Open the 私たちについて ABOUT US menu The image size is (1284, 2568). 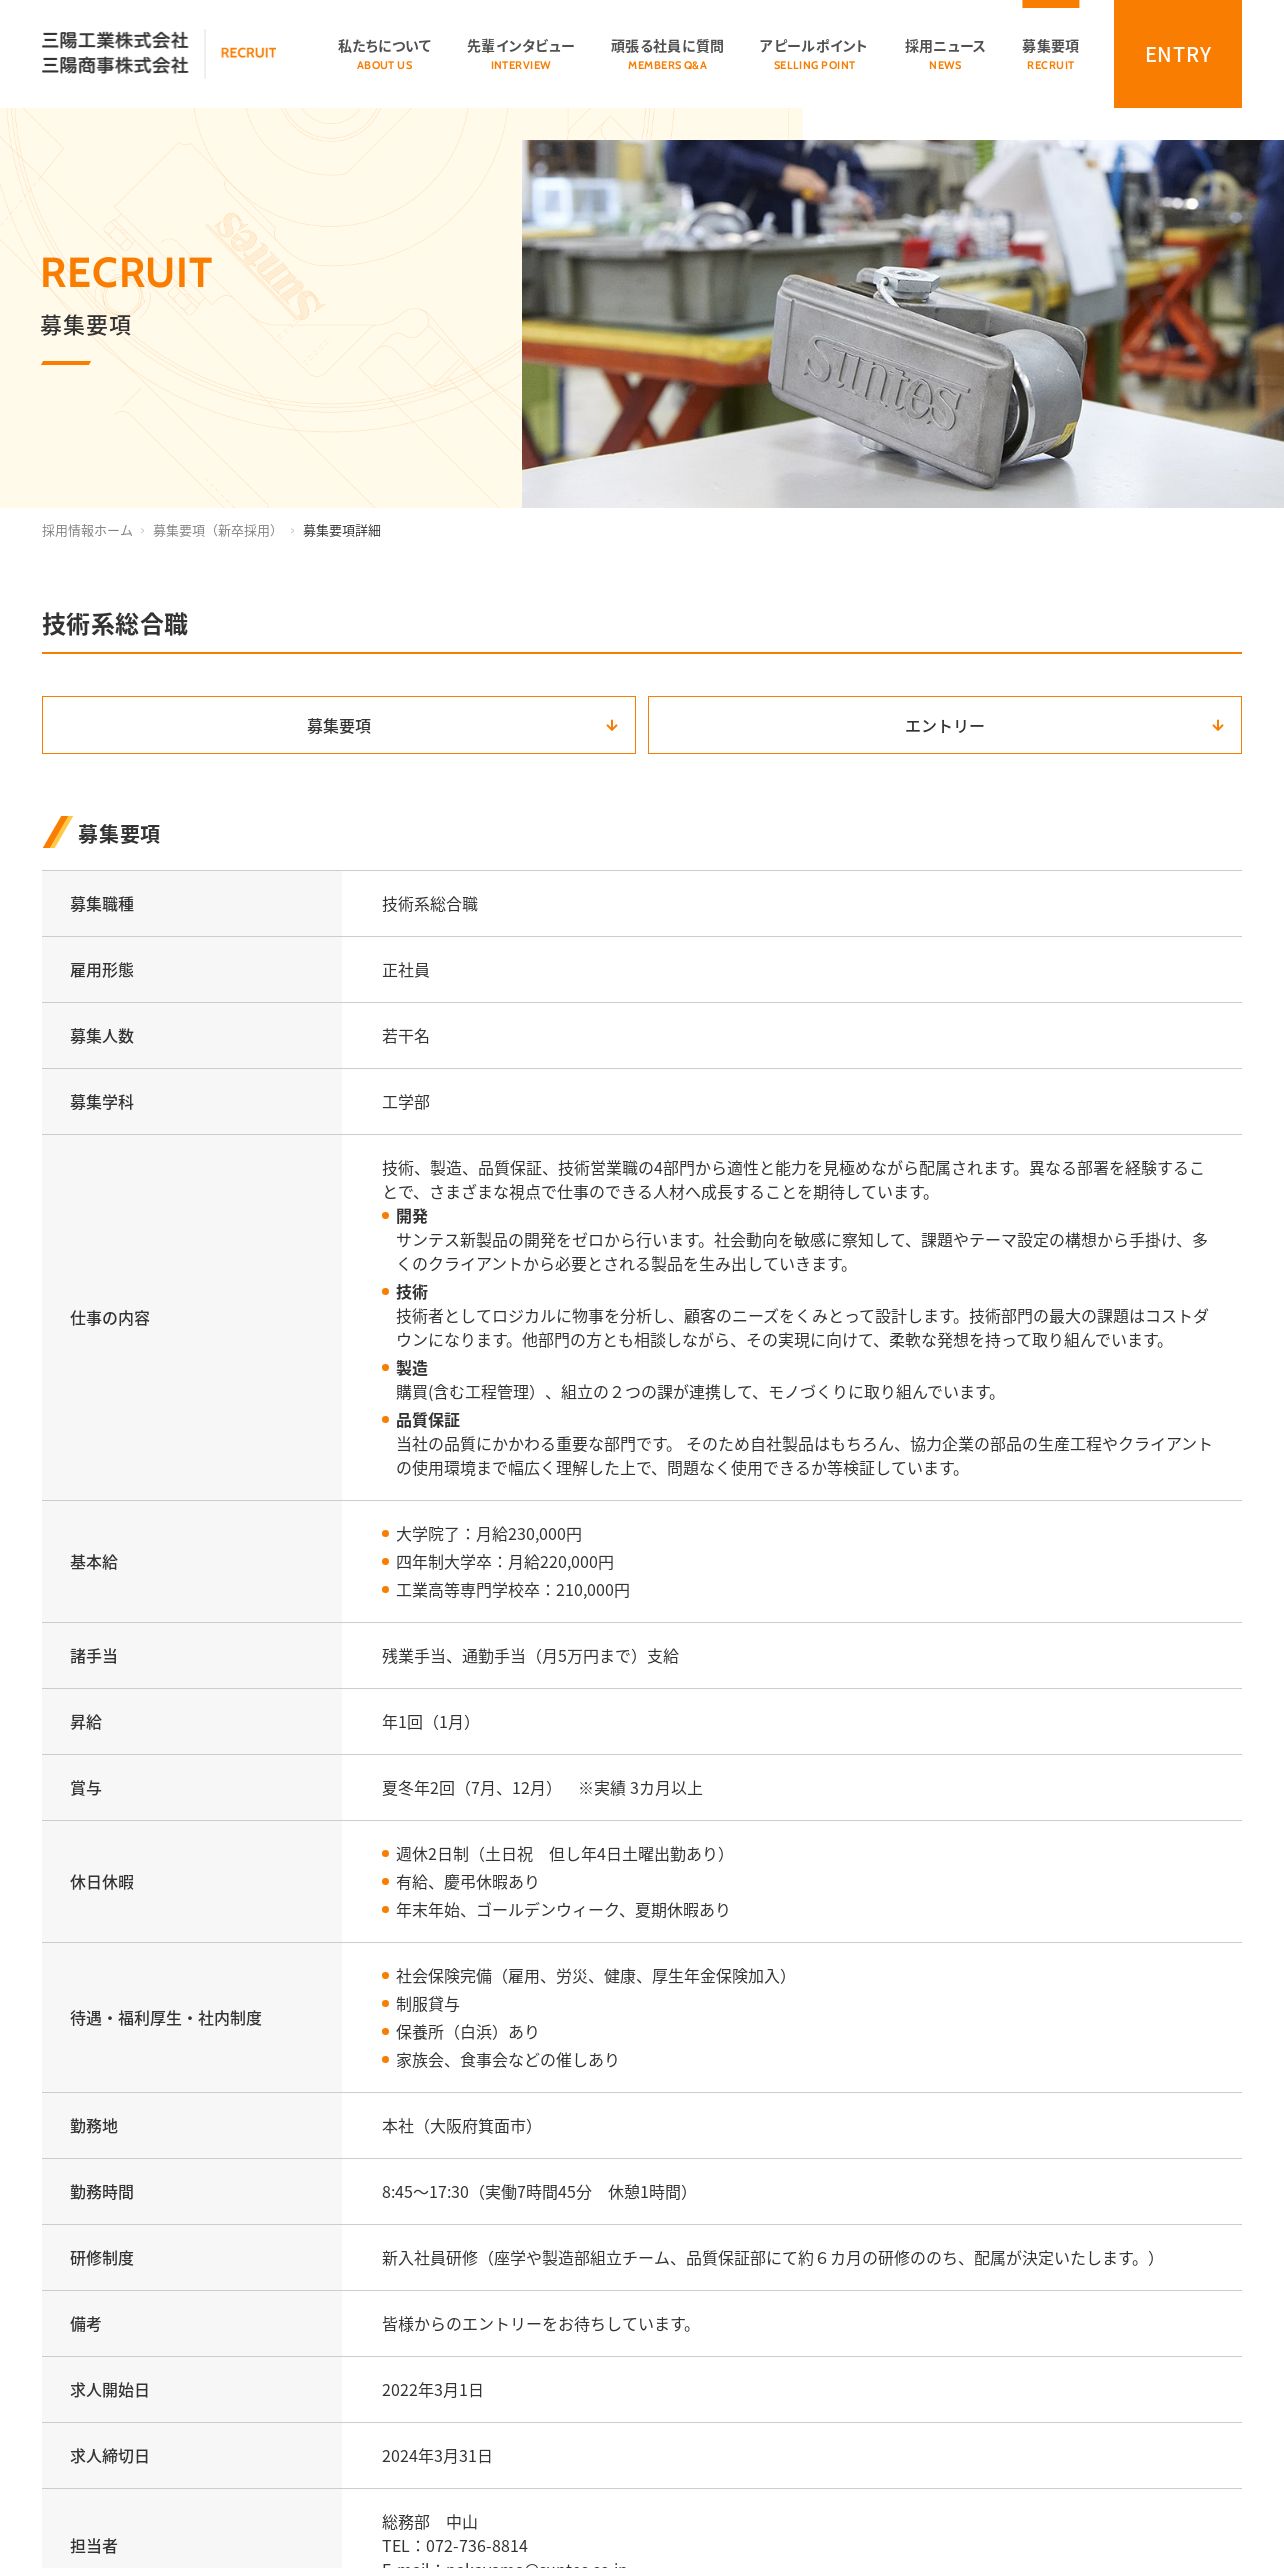coord(384,54)
